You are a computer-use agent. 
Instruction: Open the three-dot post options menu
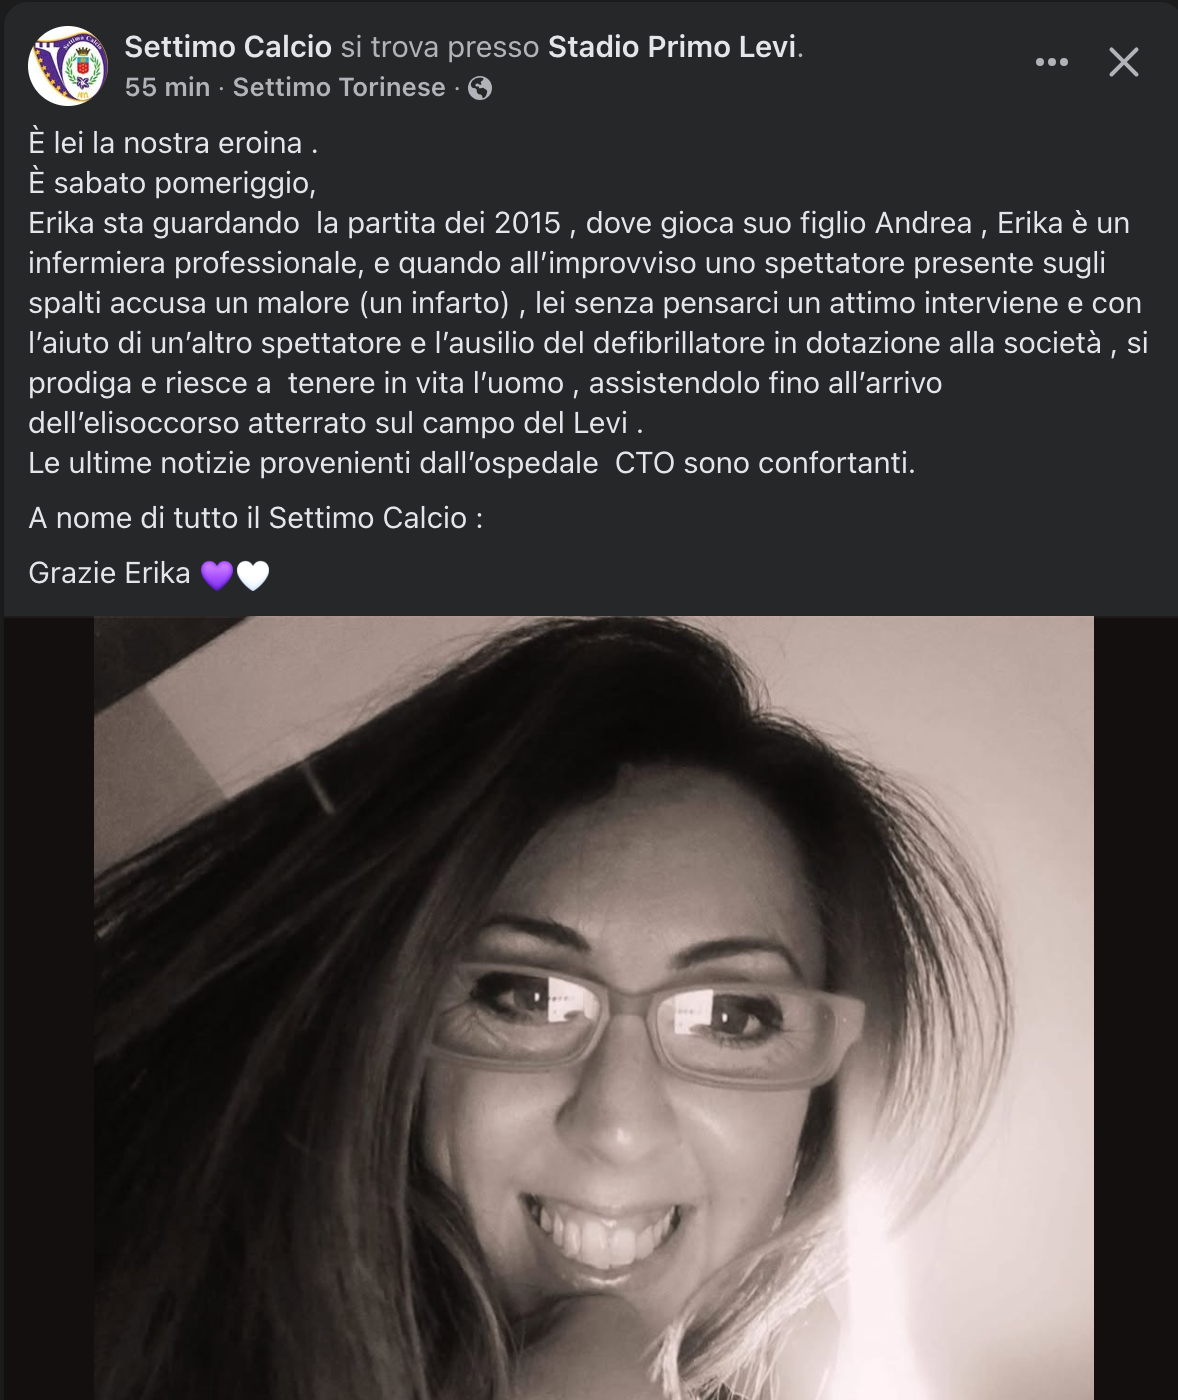pyautogui.click(x=1051, y=63)
